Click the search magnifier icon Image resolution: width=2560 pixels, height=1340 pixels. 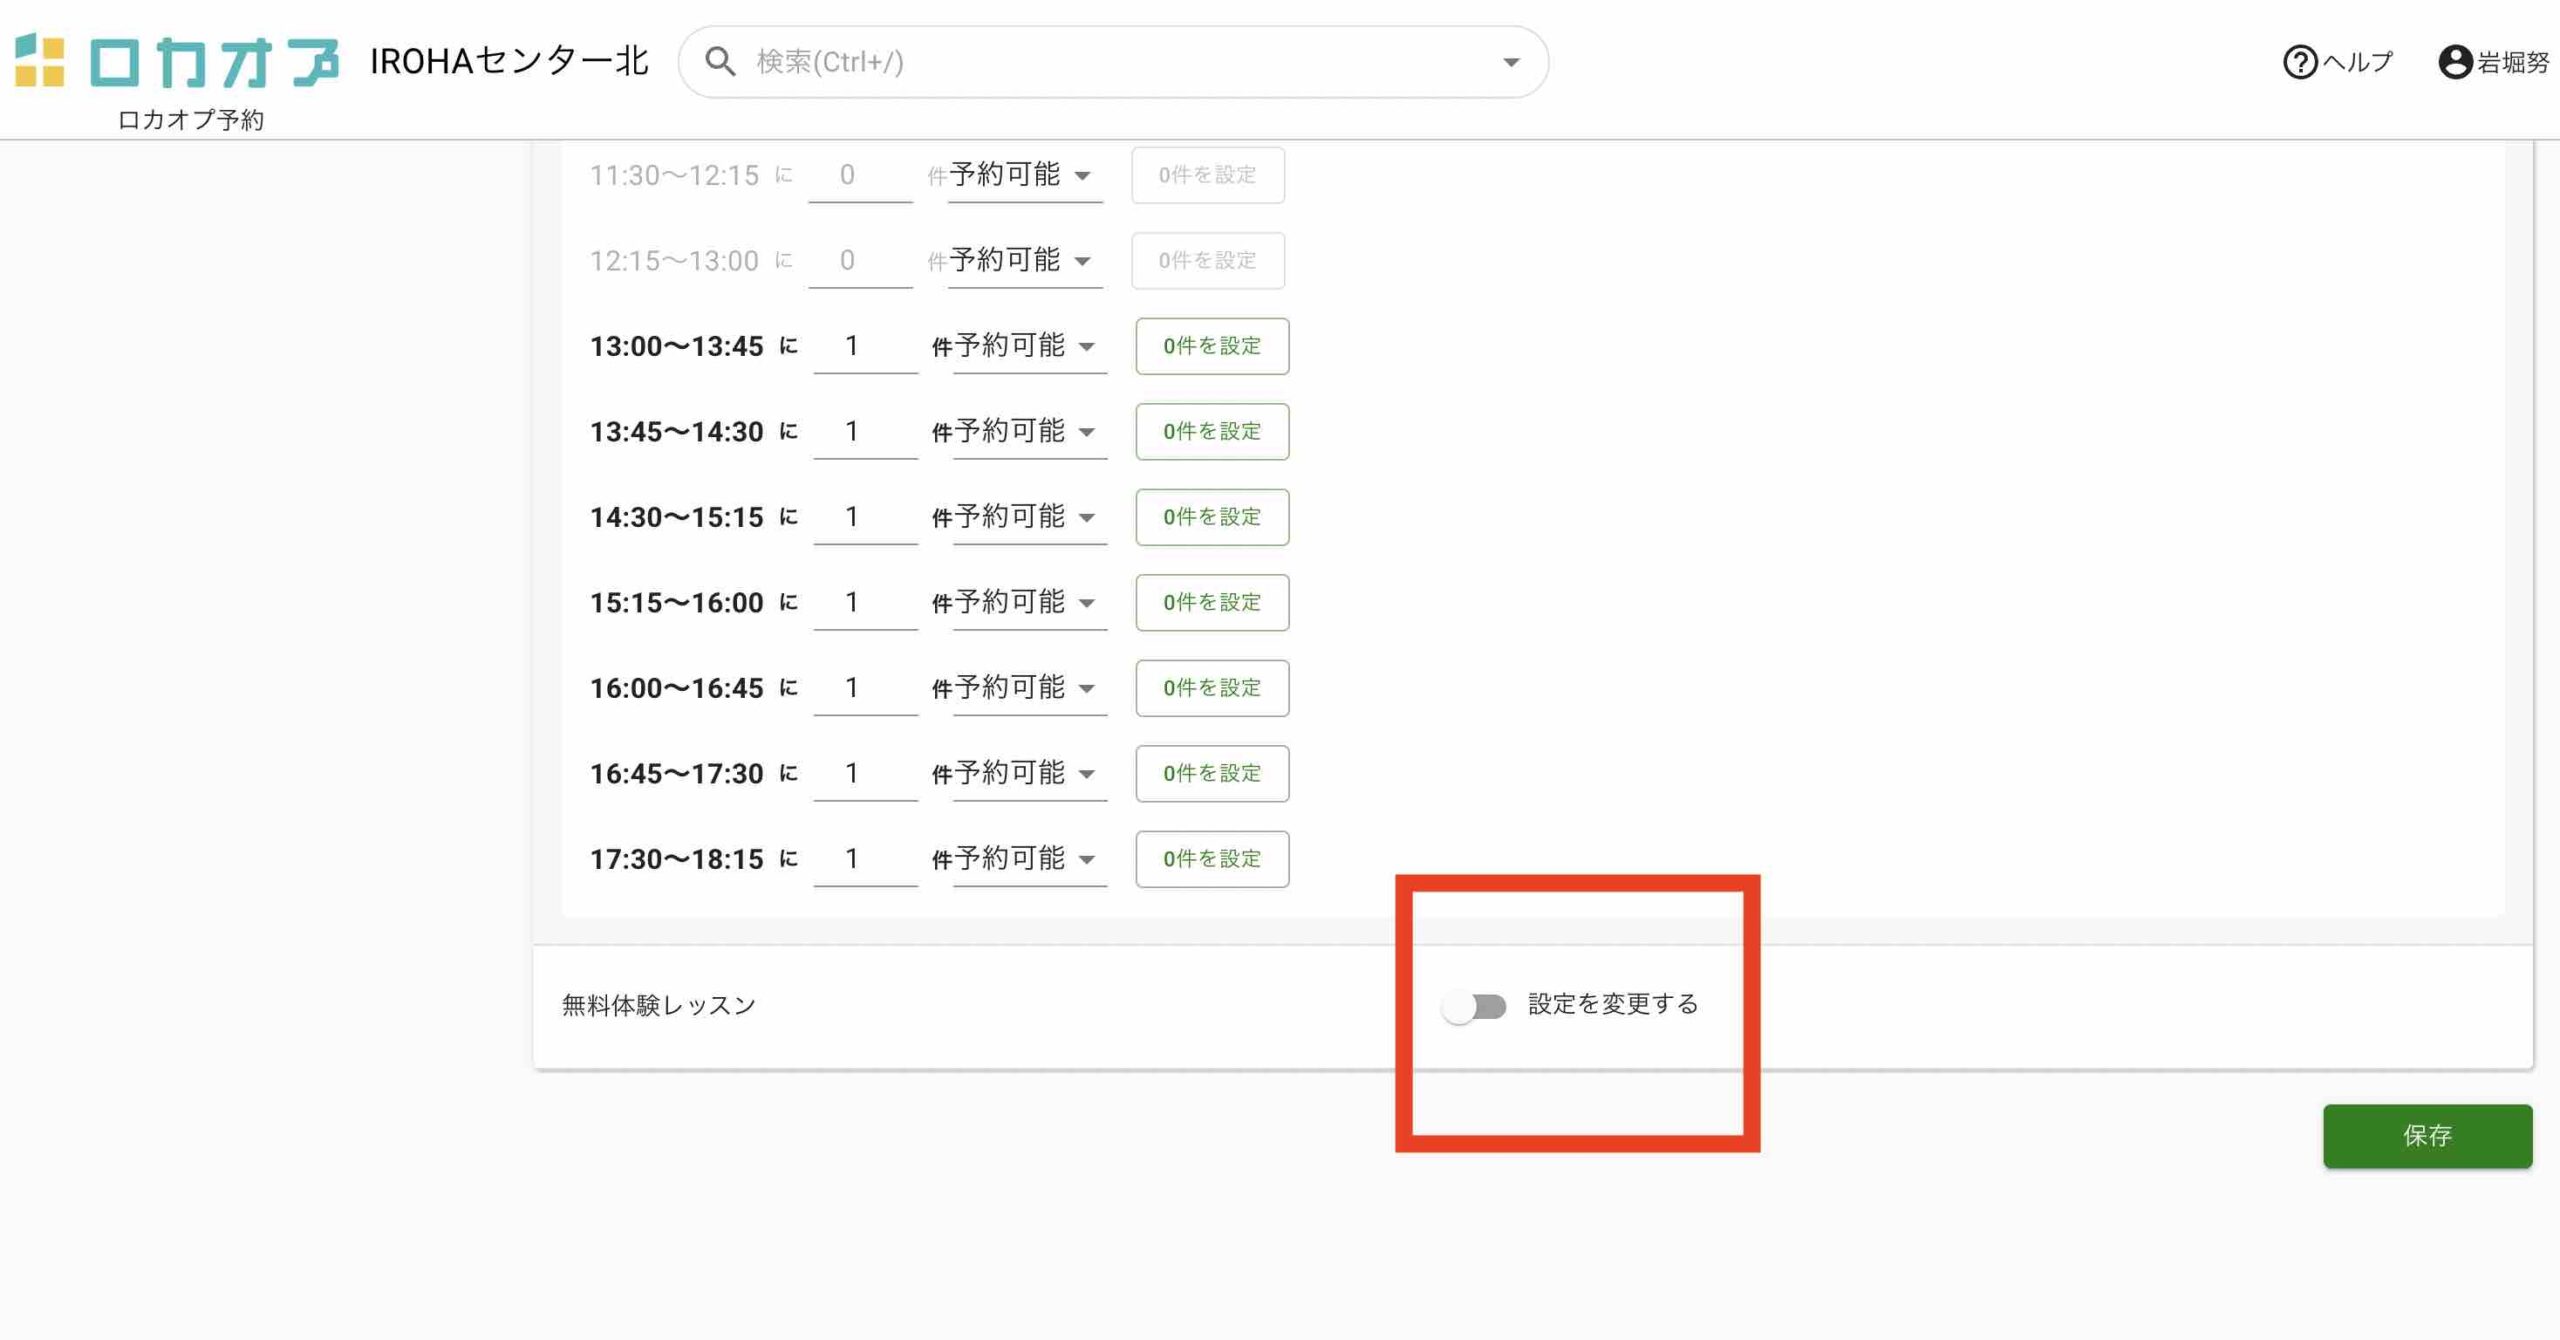pyautogui.click(x=719, y=62)
